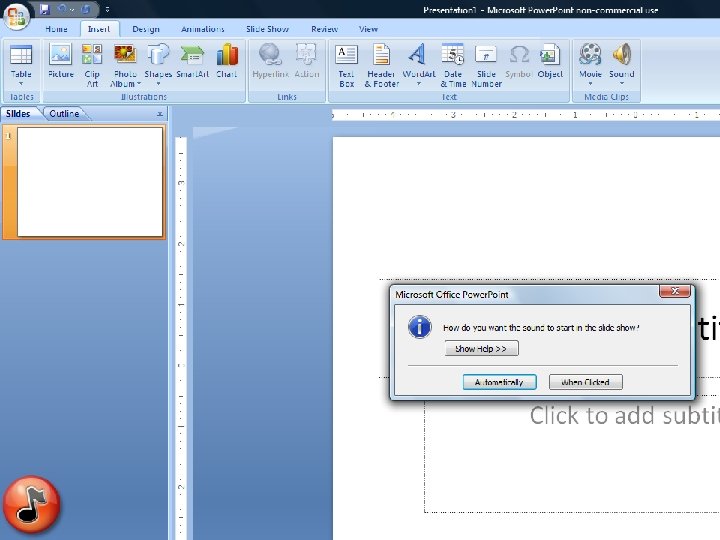
Task: Switch to the Home ribbon tab
Action: pos(56,29)
